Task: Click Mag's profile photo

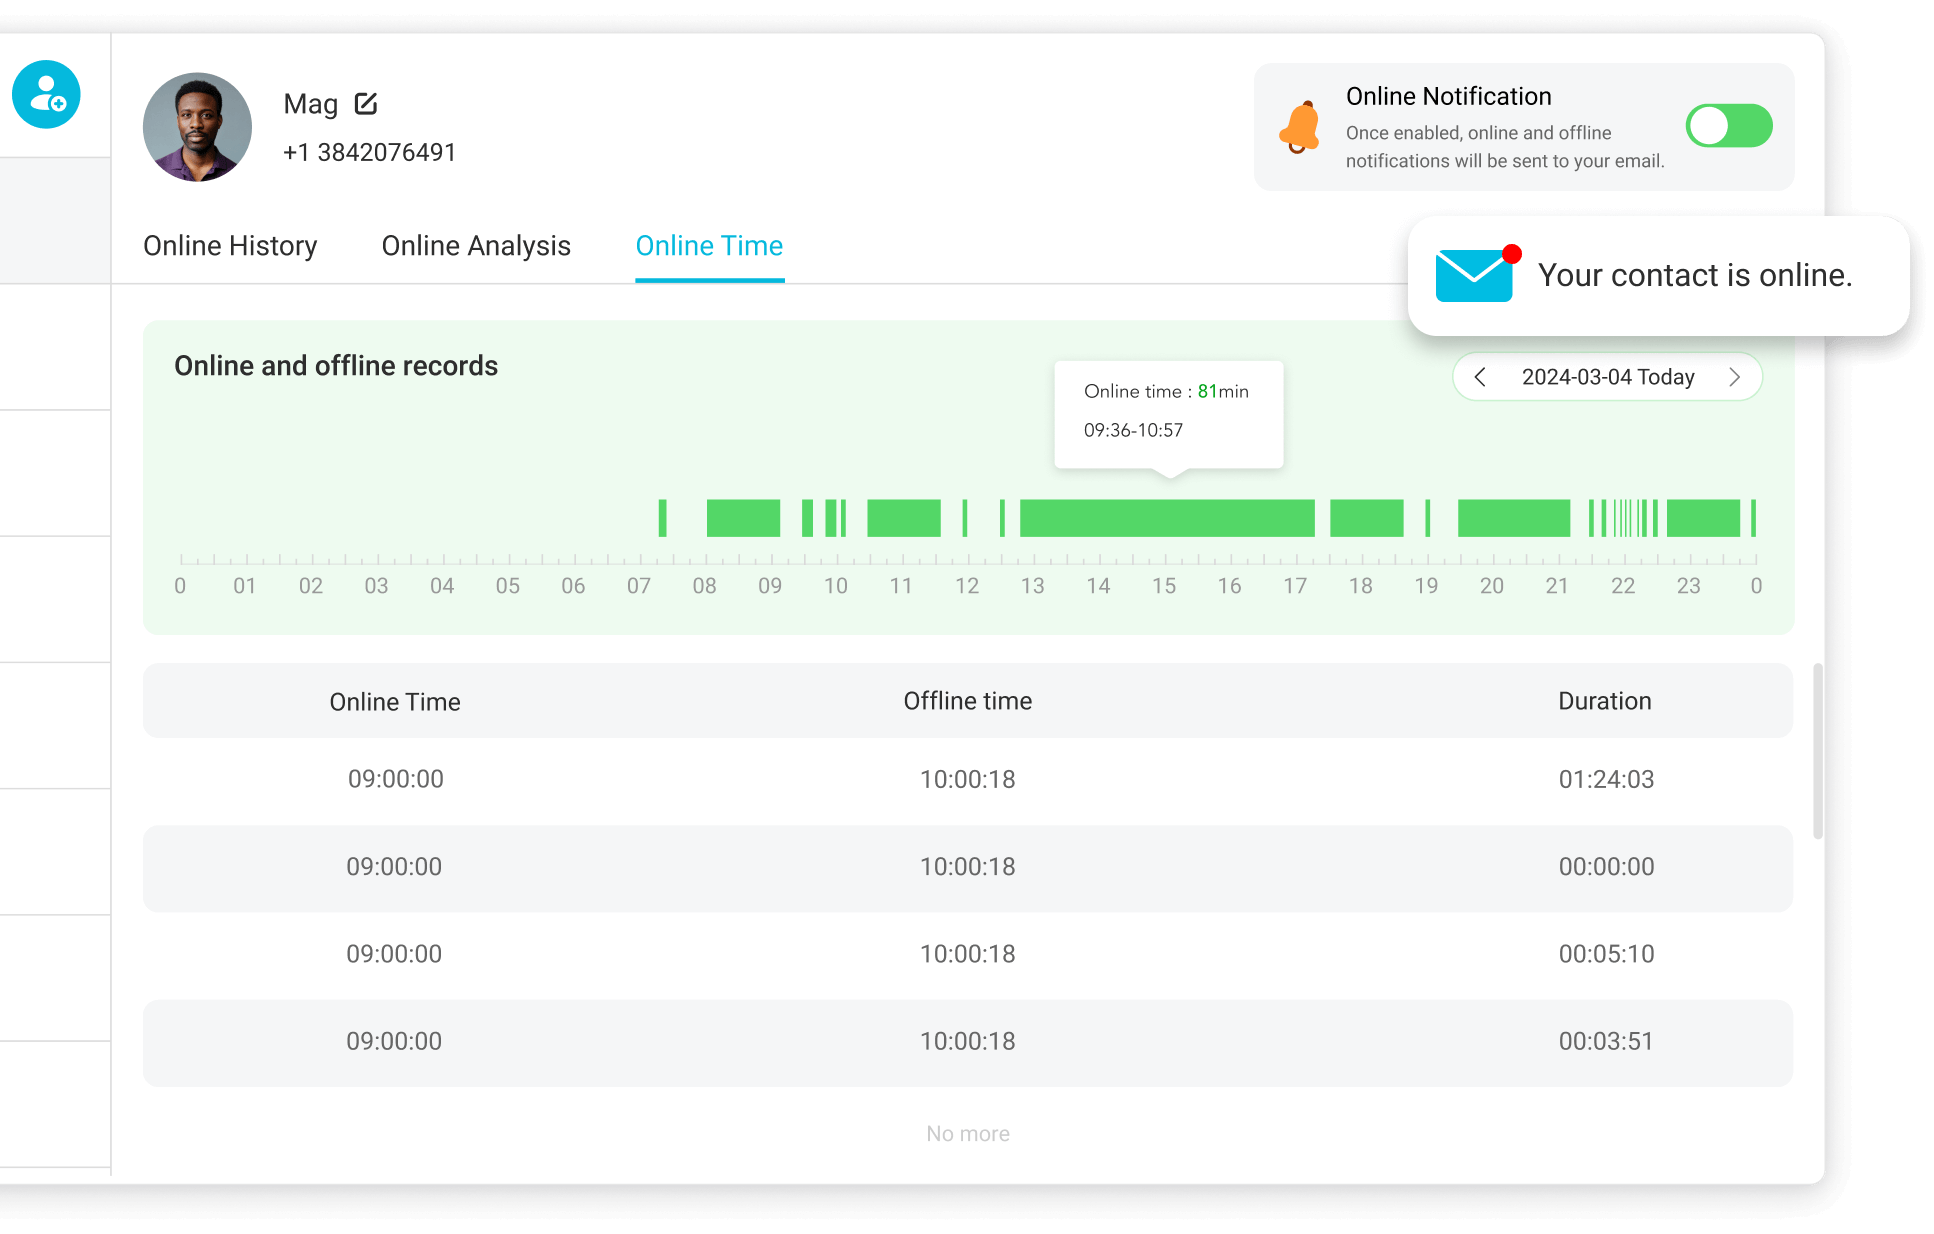Action: pyautogui.click(x=197, y=127)
